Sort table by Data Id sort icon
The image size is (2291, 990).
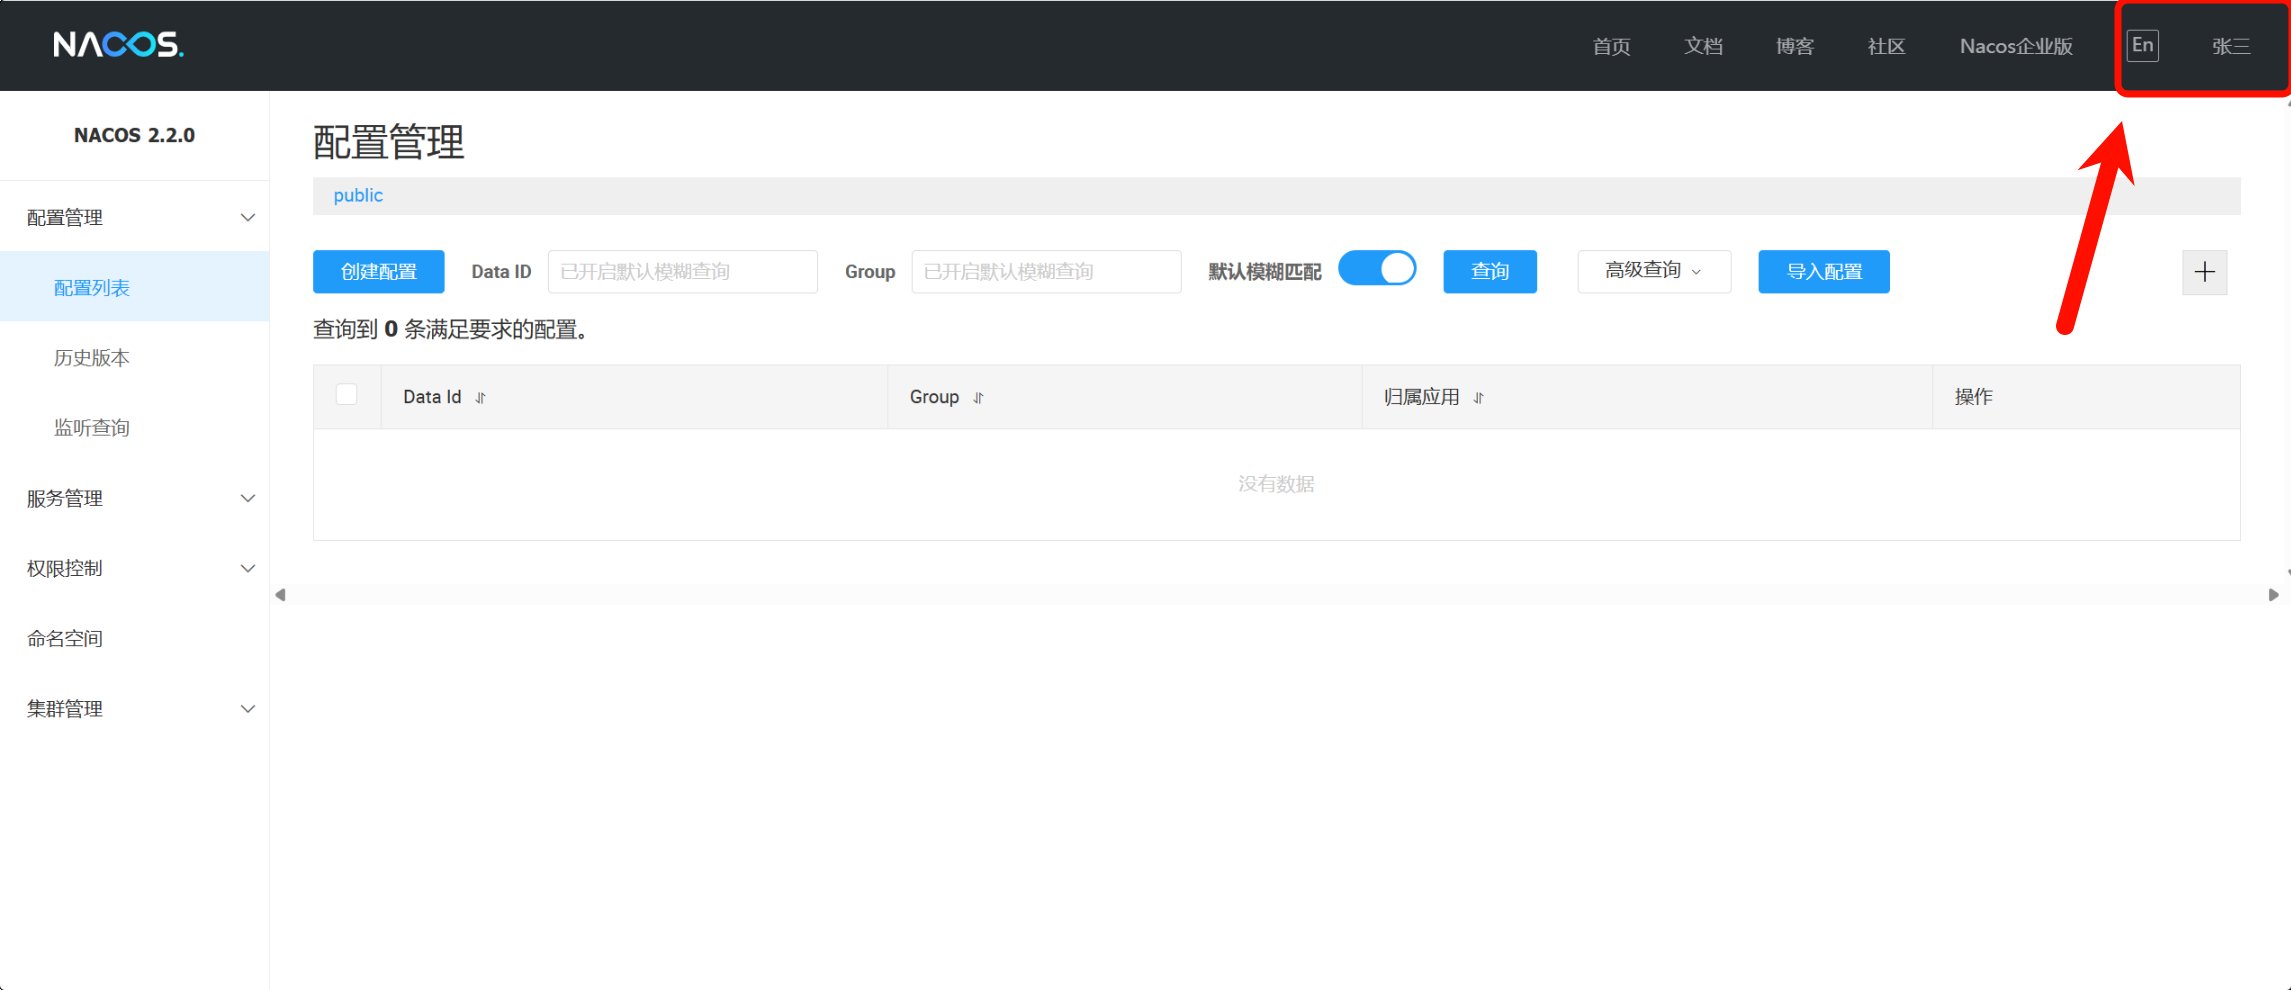pyautogui.click(x=481, y=398)
